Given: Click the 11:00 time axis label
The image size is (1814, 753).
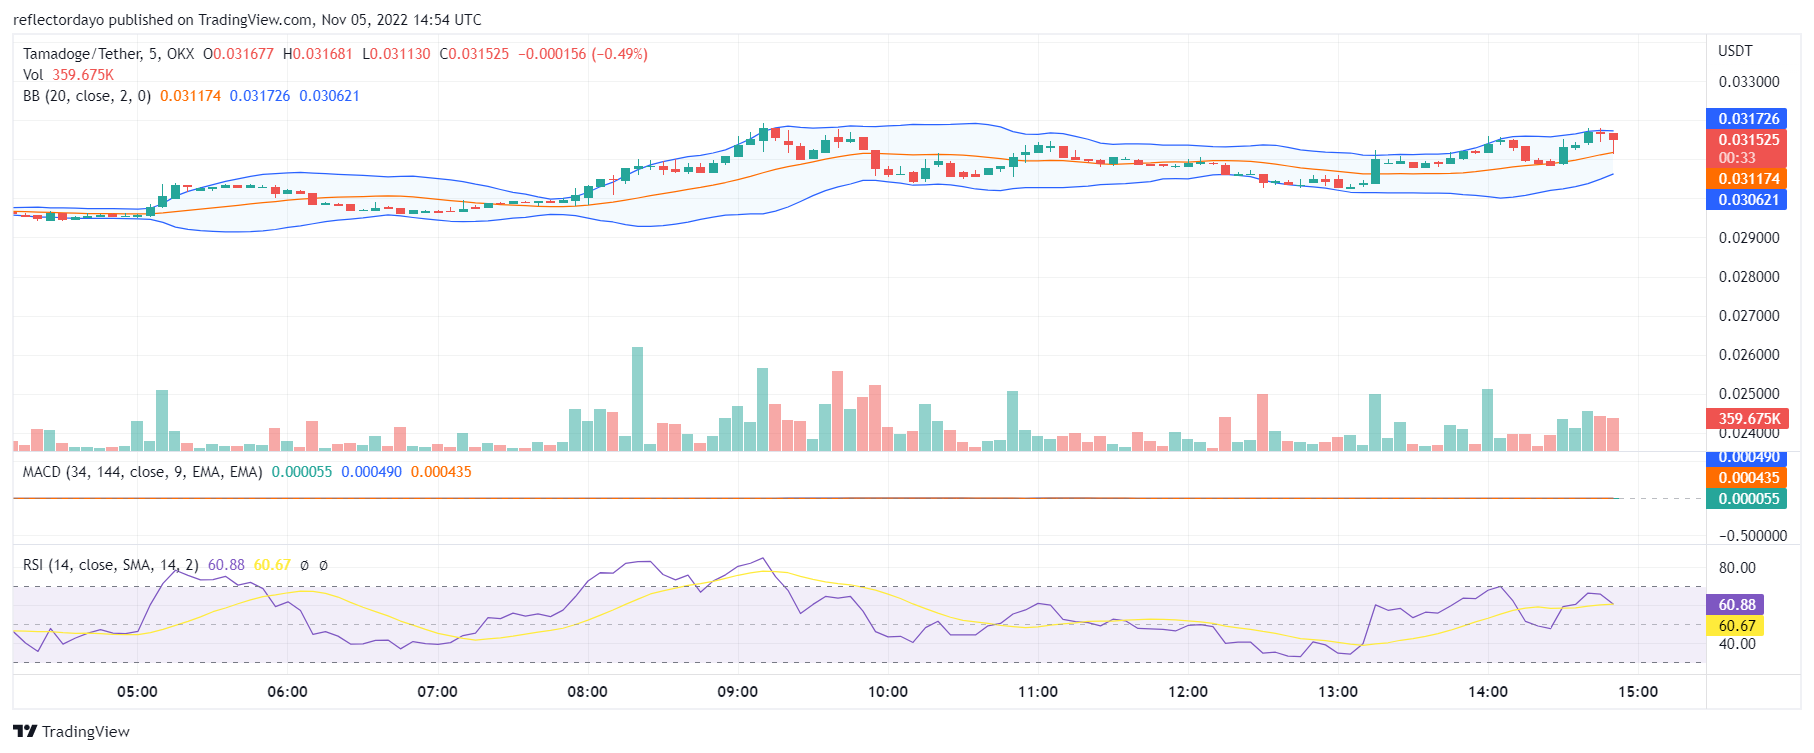Looking at the screenshot, I should 1037,692.
